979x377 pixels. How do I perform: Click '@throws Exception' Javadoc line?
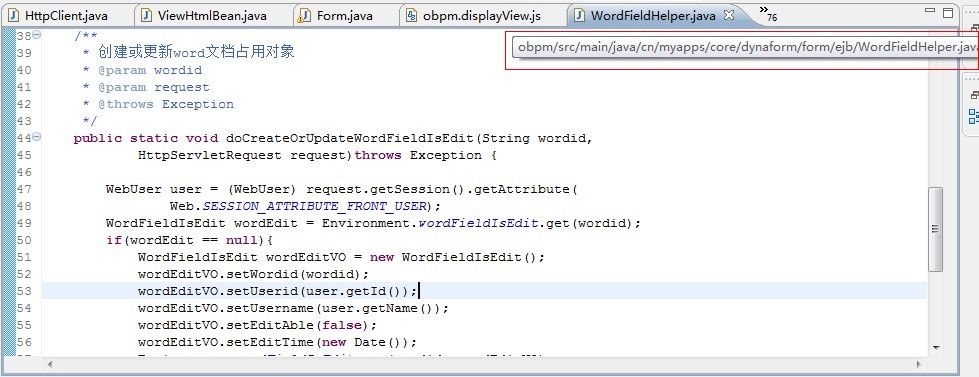coord(166,104)
